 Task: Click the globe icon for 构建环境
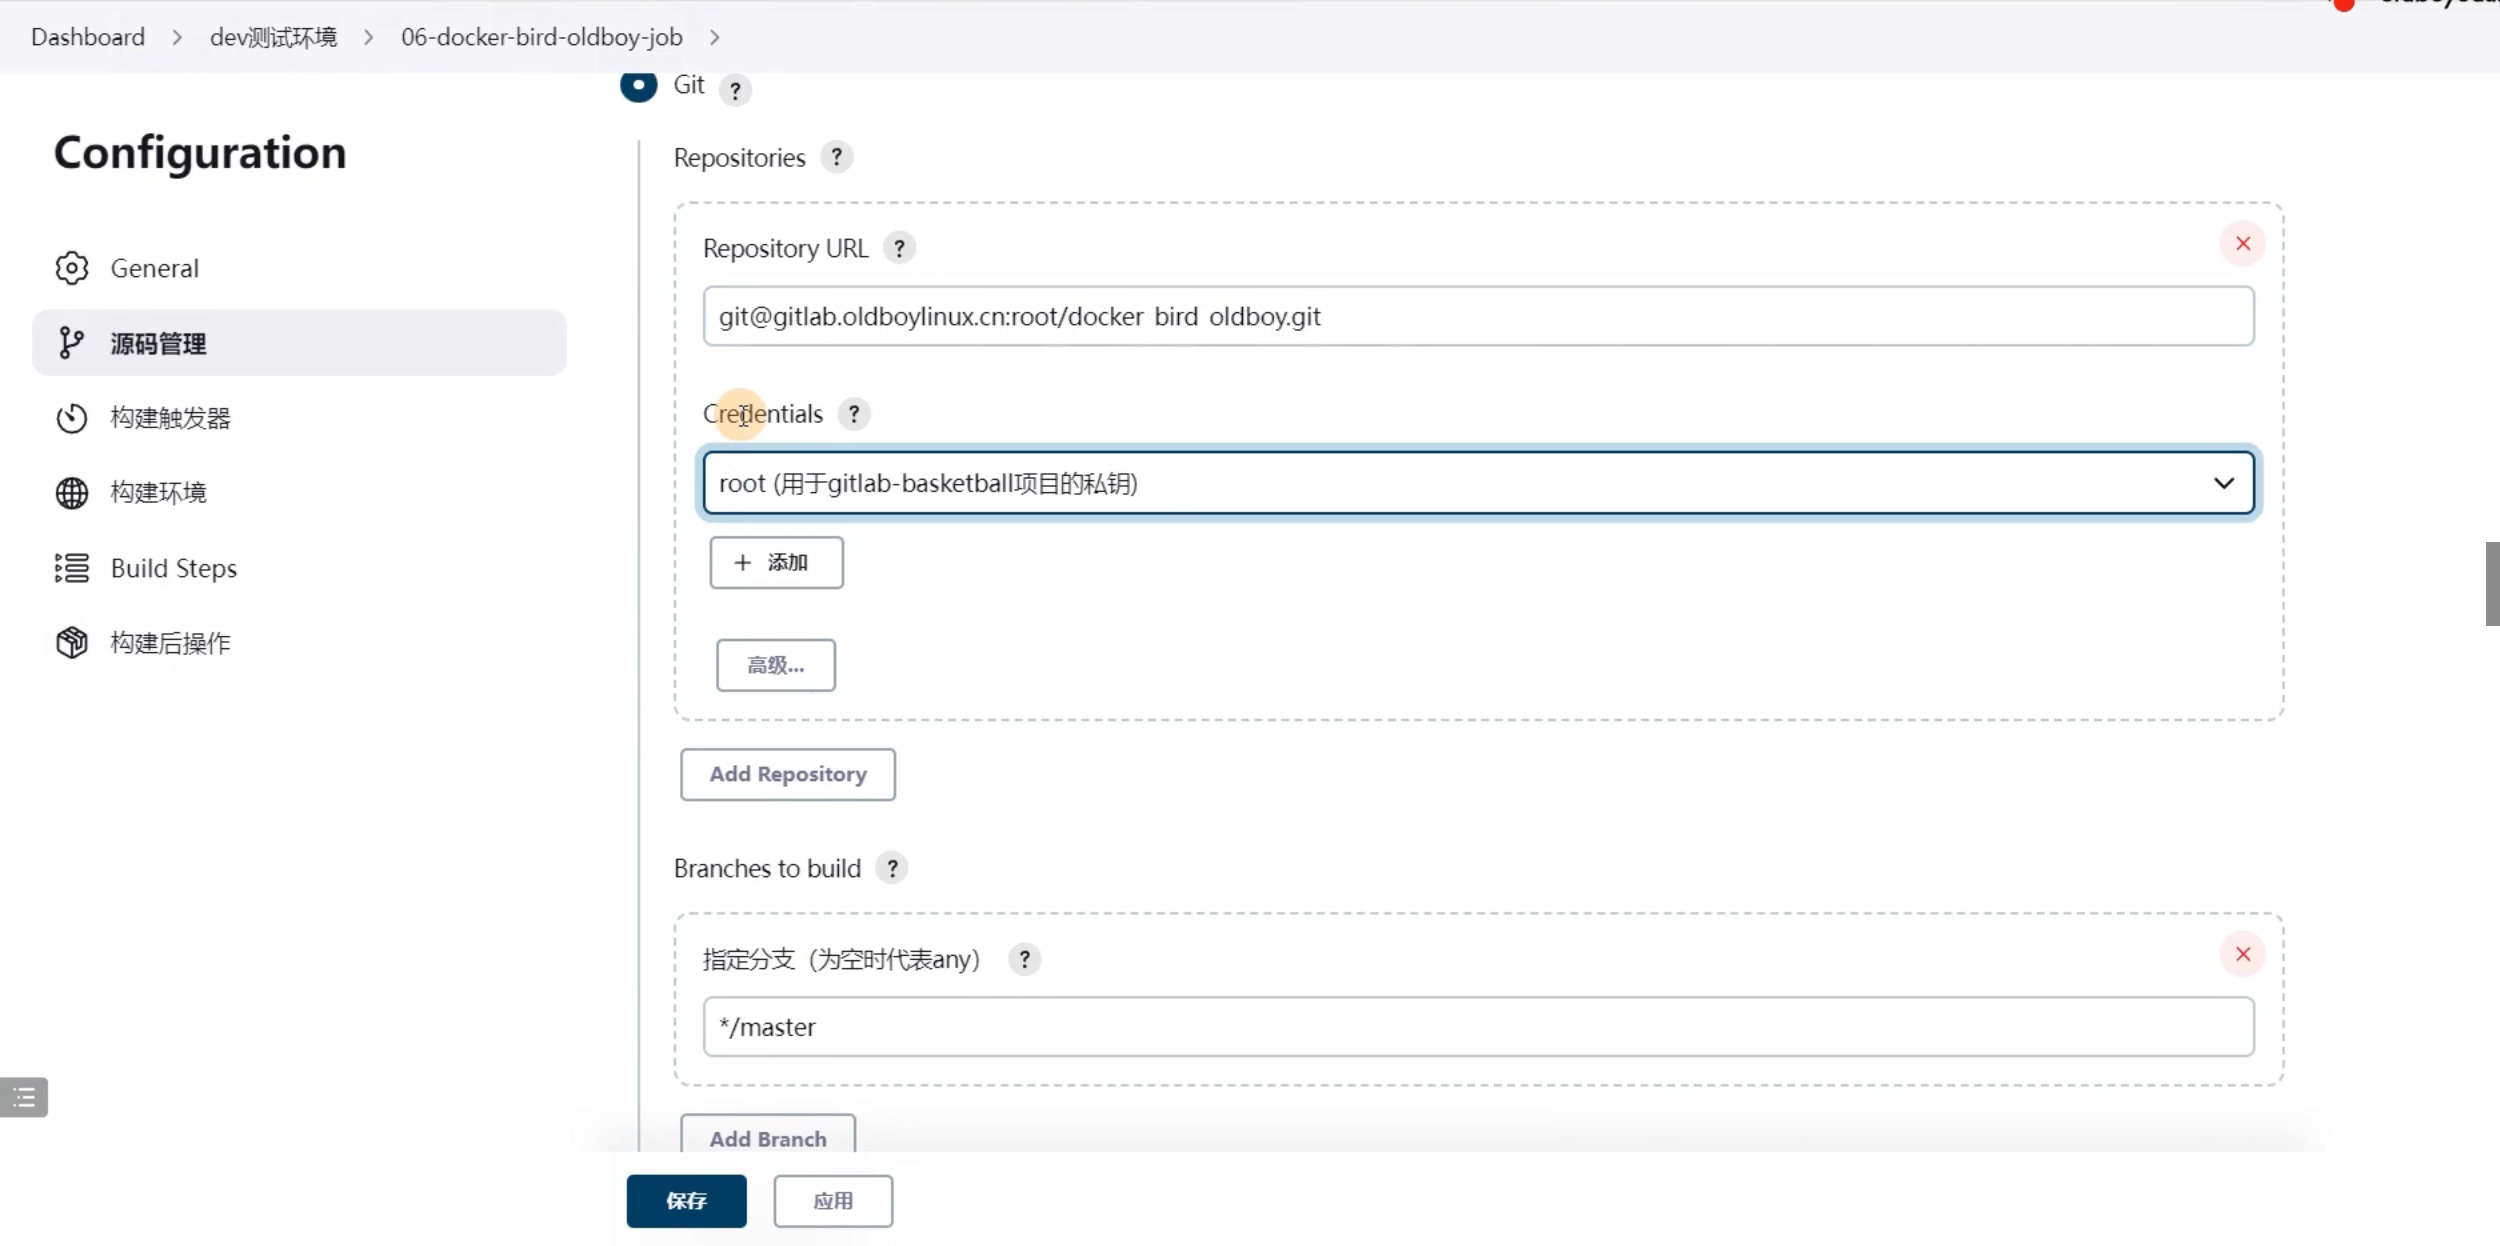click(72, 493)
